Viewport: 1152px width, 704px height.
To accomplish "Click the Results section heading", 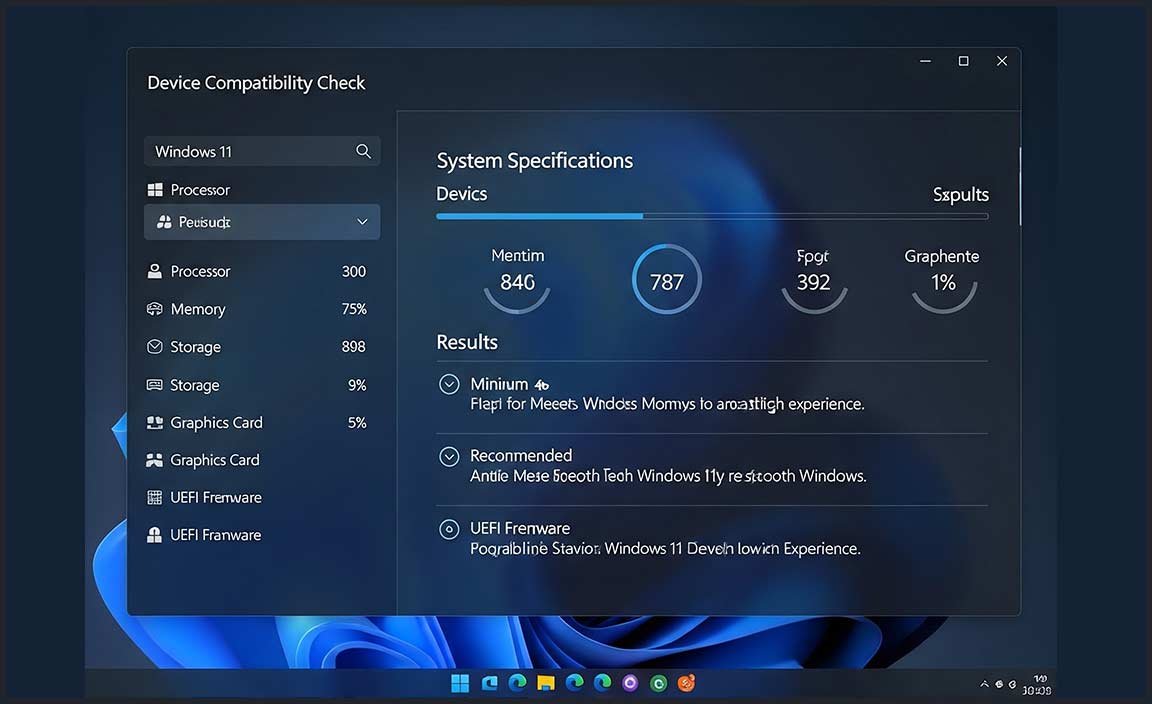I will tap(467, 342).
